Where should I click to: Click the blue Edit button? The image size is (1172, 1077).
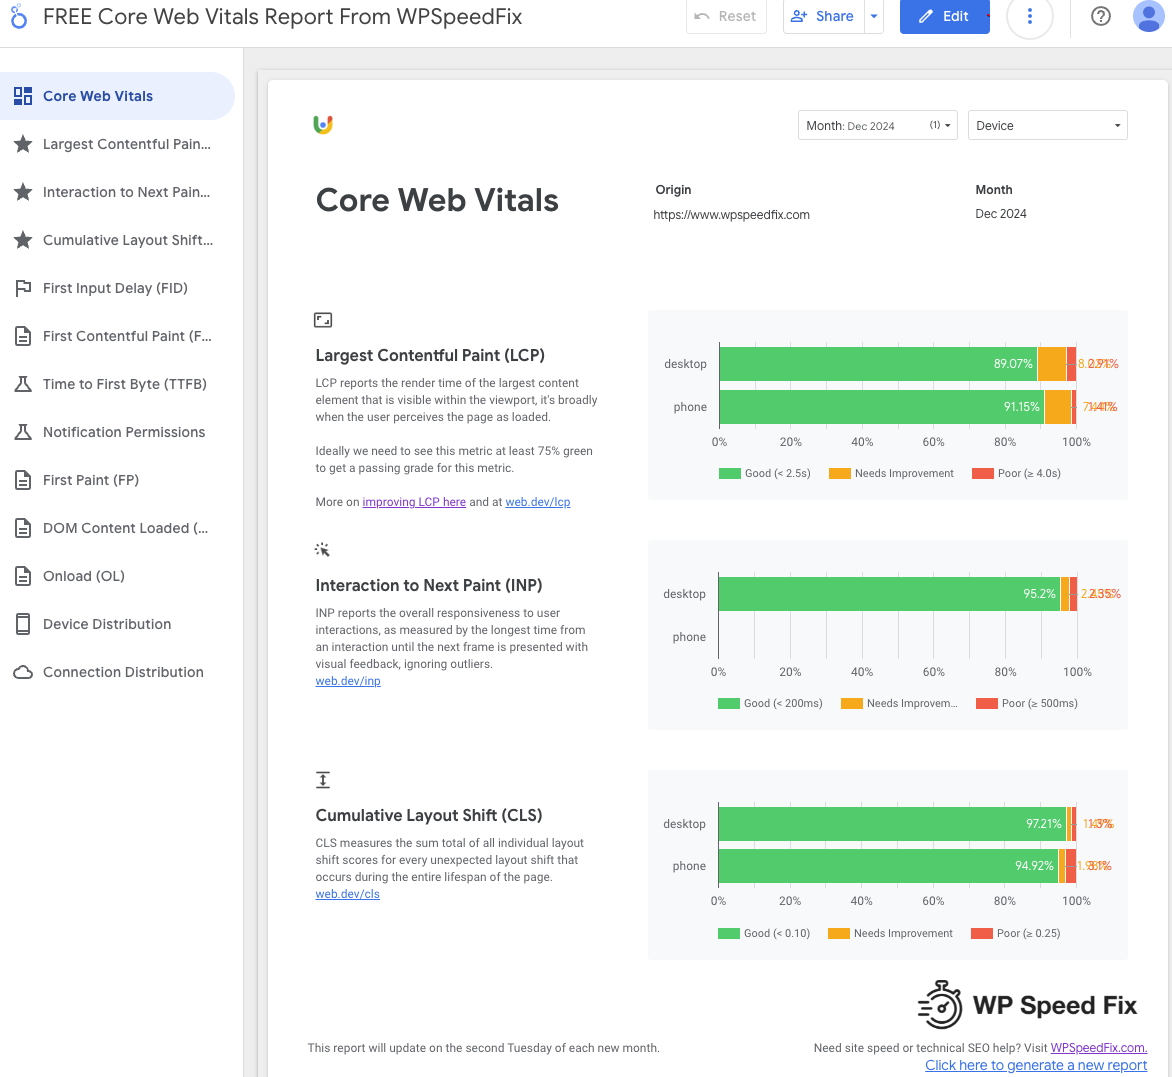[x=944, y=16]
